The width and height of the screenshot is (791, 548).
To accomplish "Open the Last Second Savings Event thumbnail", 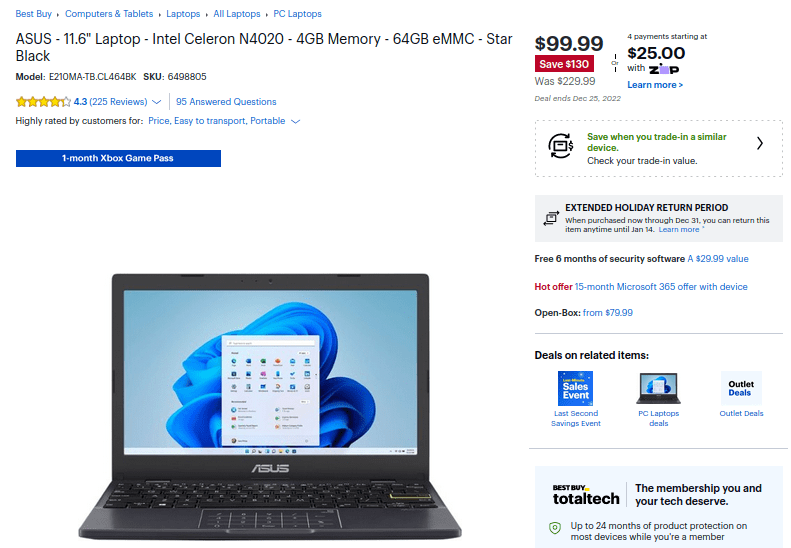I will 575,388.
